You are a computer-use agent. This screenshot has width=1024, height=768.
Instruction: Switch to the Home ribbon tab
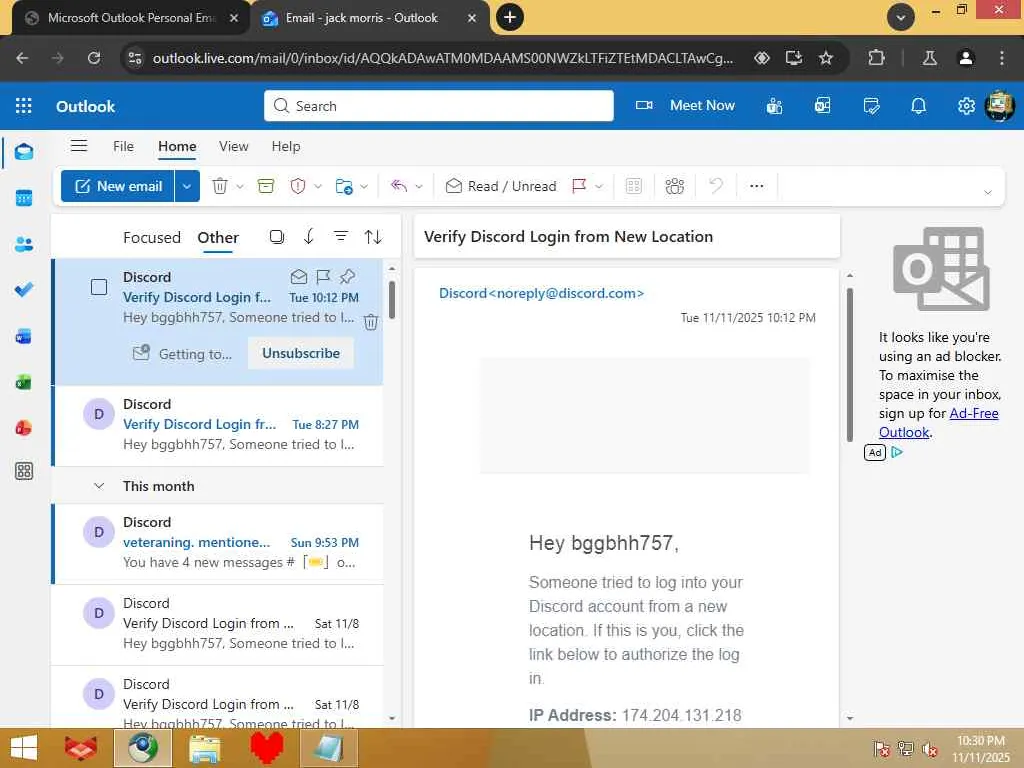(x=177, y=146)
